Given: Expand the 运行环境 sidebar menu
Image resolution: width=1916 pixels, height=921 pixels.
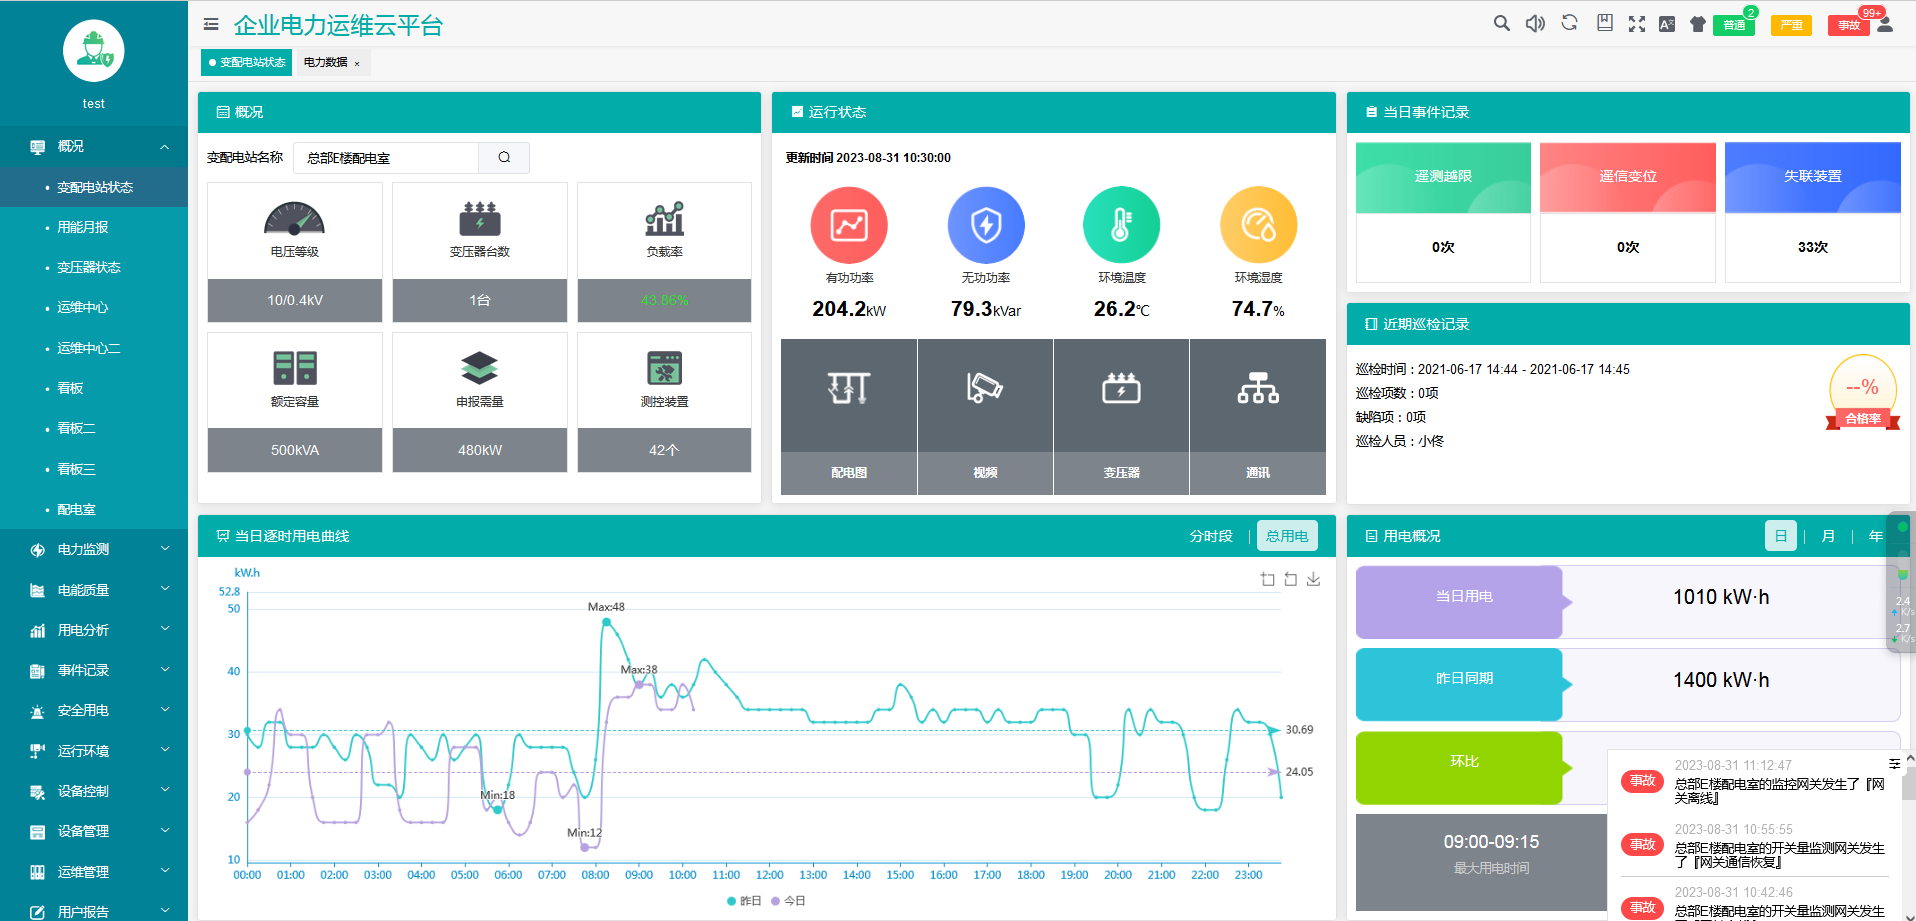Looking at the screenshot, I should [x=94, y=751].
